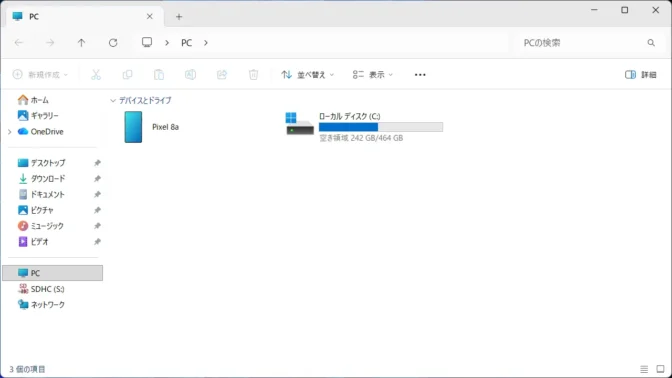Open the 新規作成 dropdown
This screenshot has width=672, height=378.
point(40,75)
